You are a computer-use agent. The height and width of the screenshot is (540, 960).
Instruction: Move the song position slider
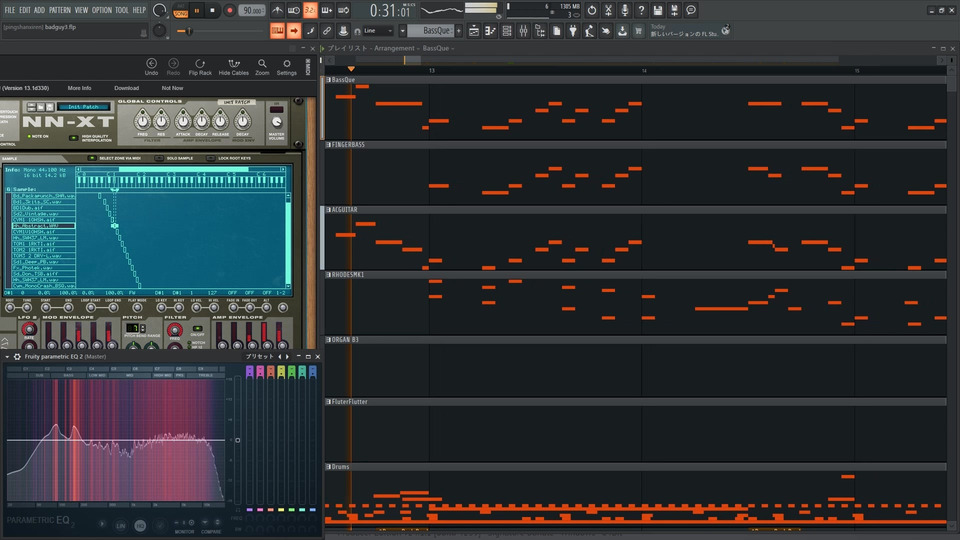(189, 31)
